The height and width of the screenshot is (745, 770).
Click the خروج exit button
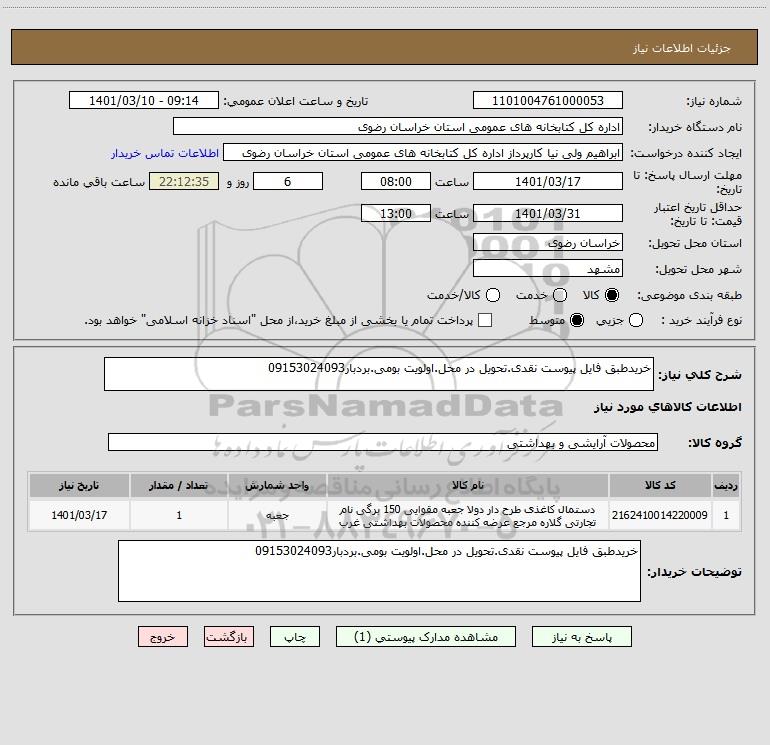click(163, 637)
